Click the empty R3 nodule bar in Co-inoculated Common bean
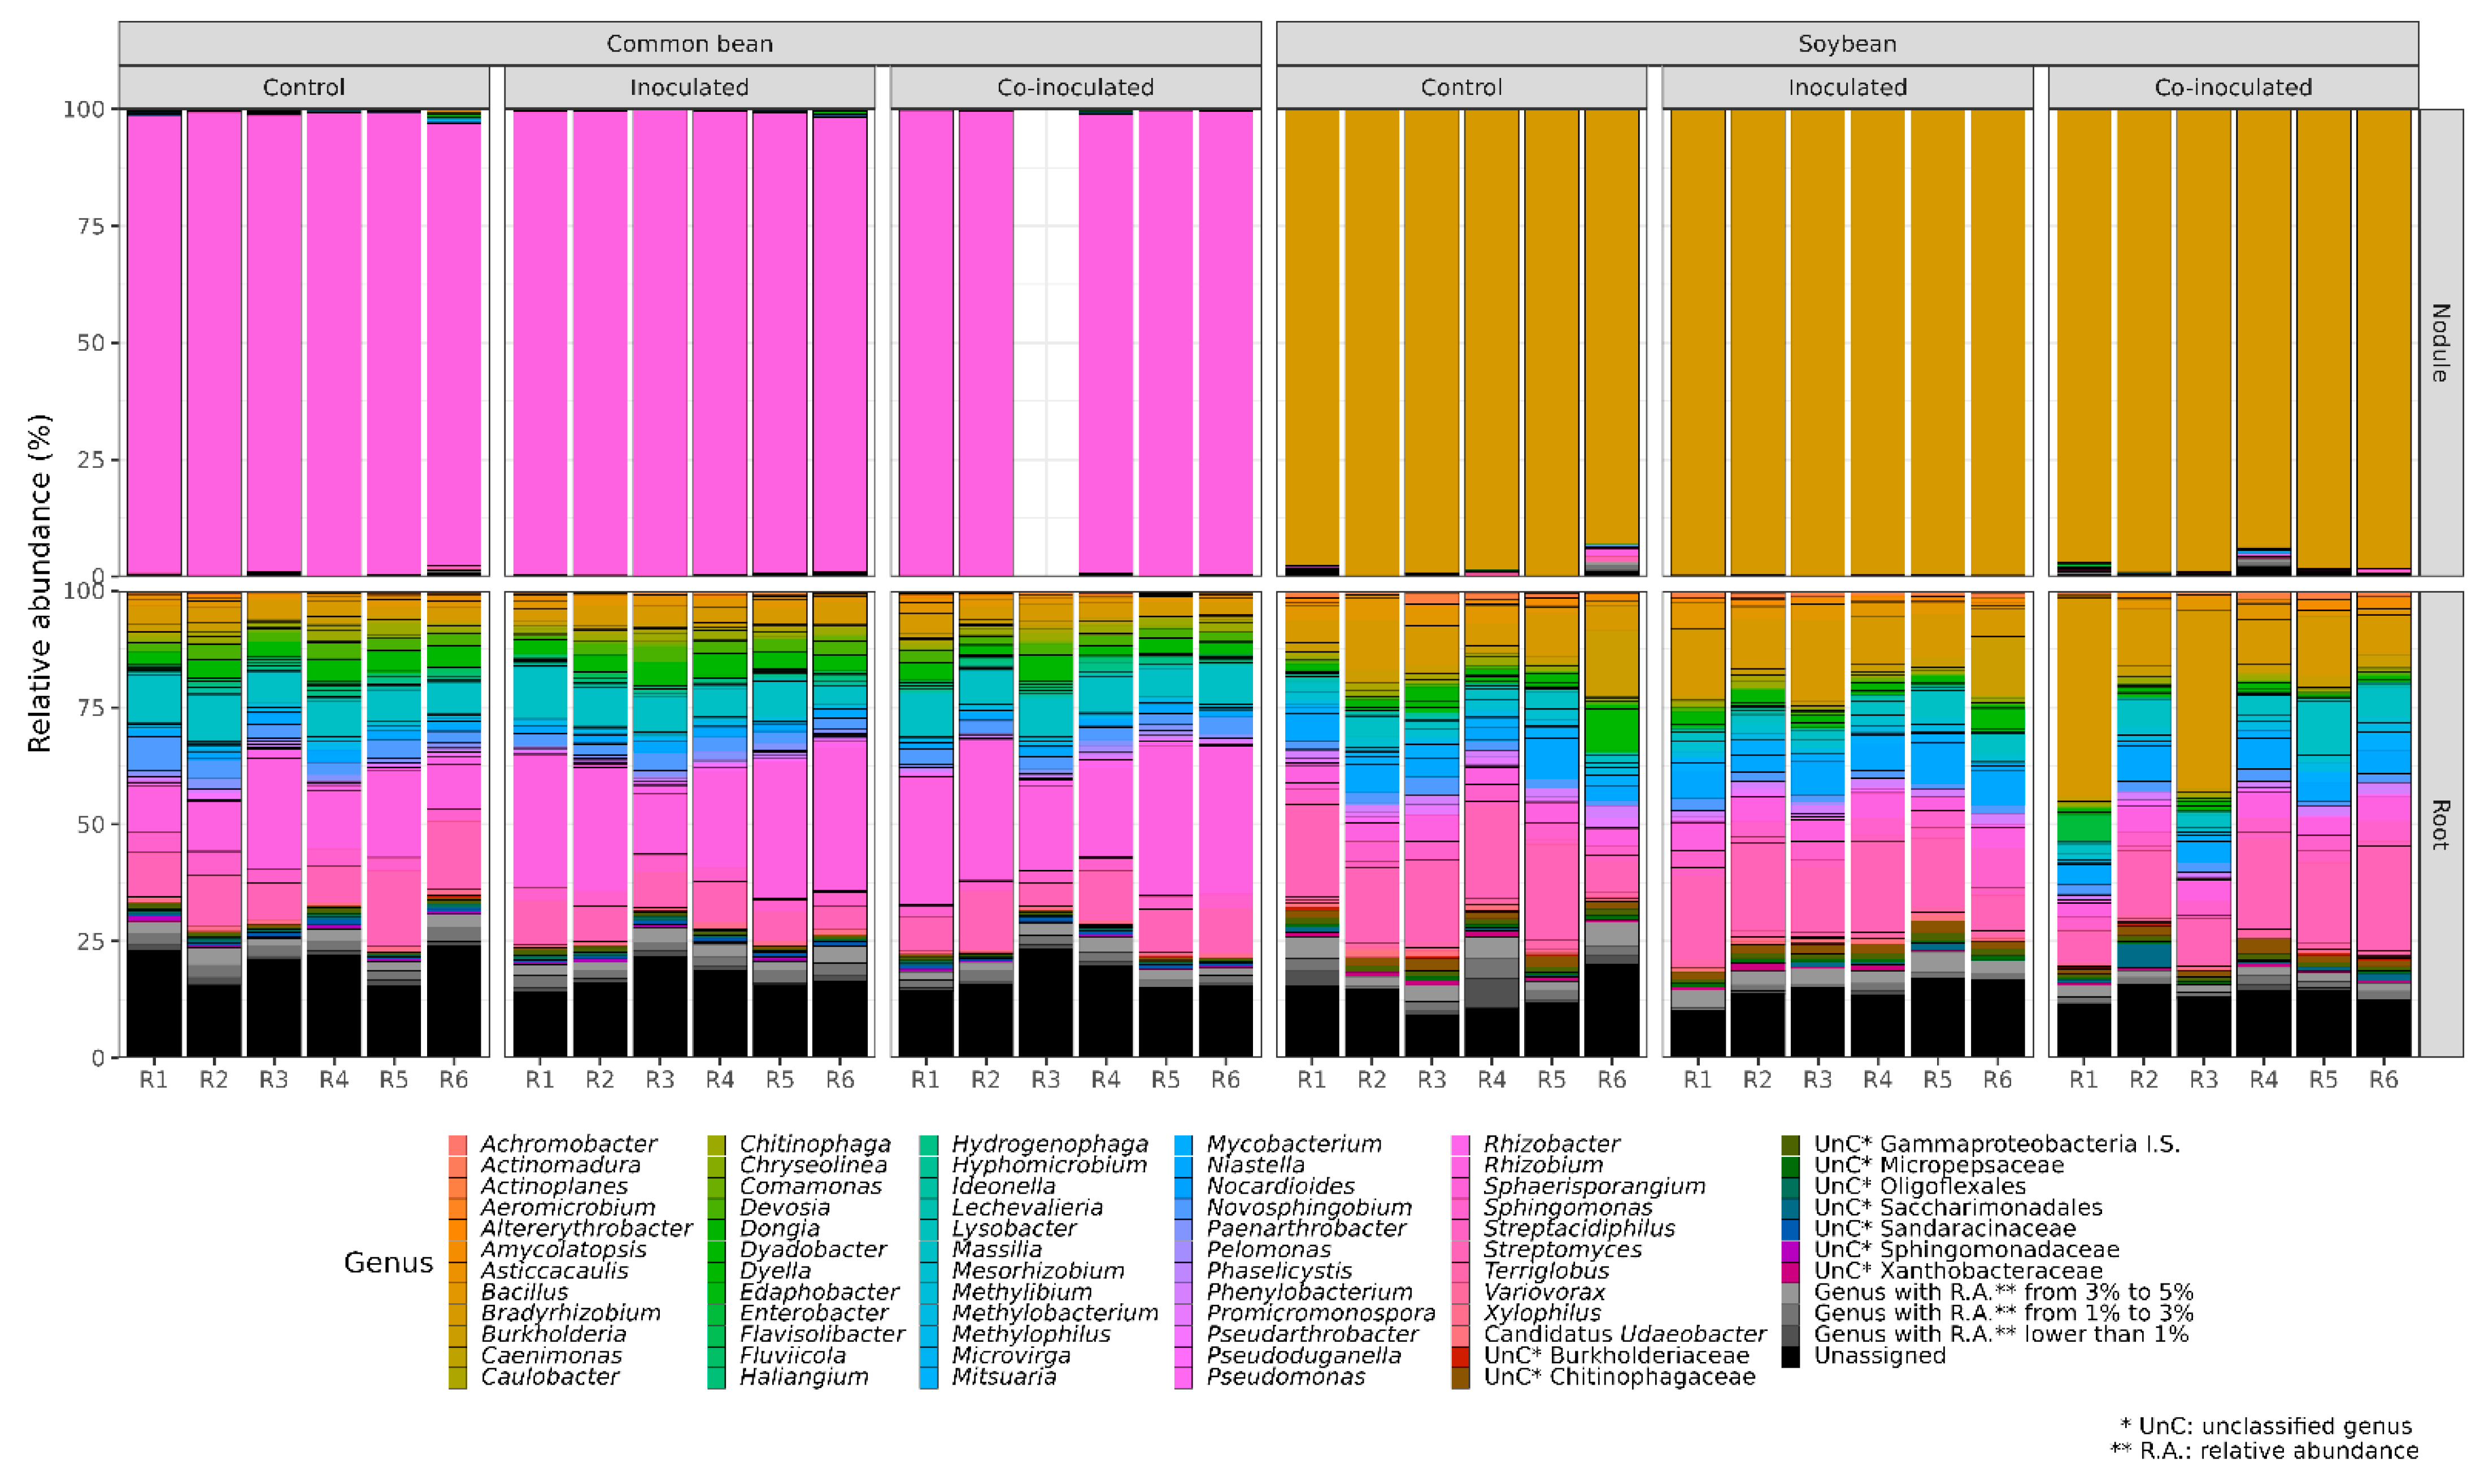Viewport: 2480px width, 1484px height. (1046, 343)
